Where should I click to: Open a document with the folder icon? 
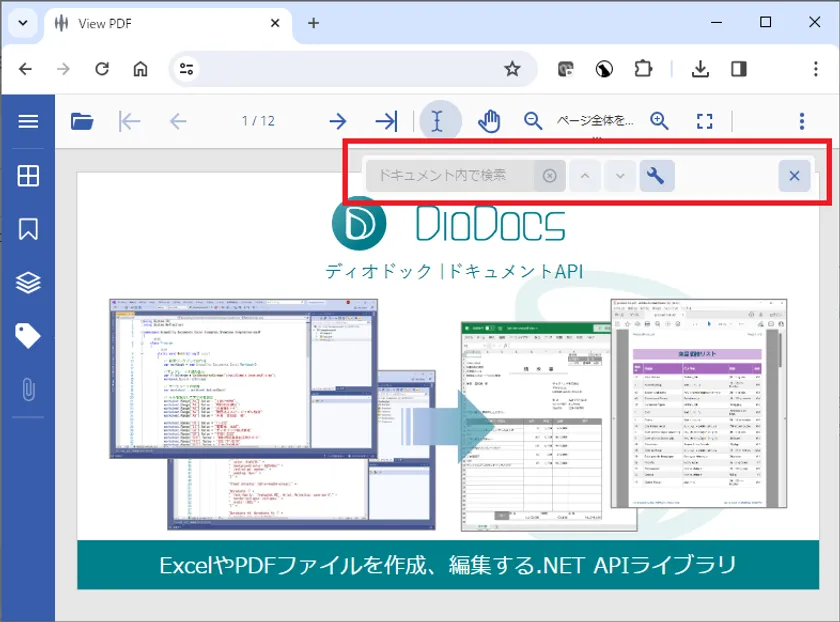[x=82, y=122]
